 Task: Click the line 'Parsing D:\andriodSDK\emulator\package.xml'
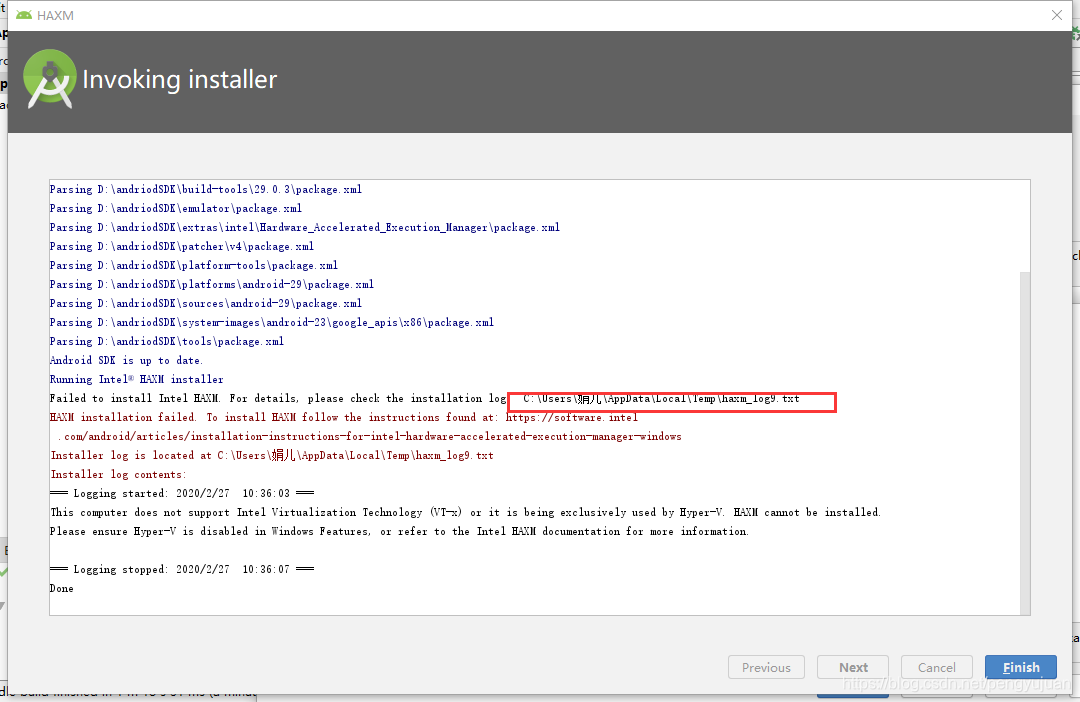pyautogui.click(x=176, y=208)
